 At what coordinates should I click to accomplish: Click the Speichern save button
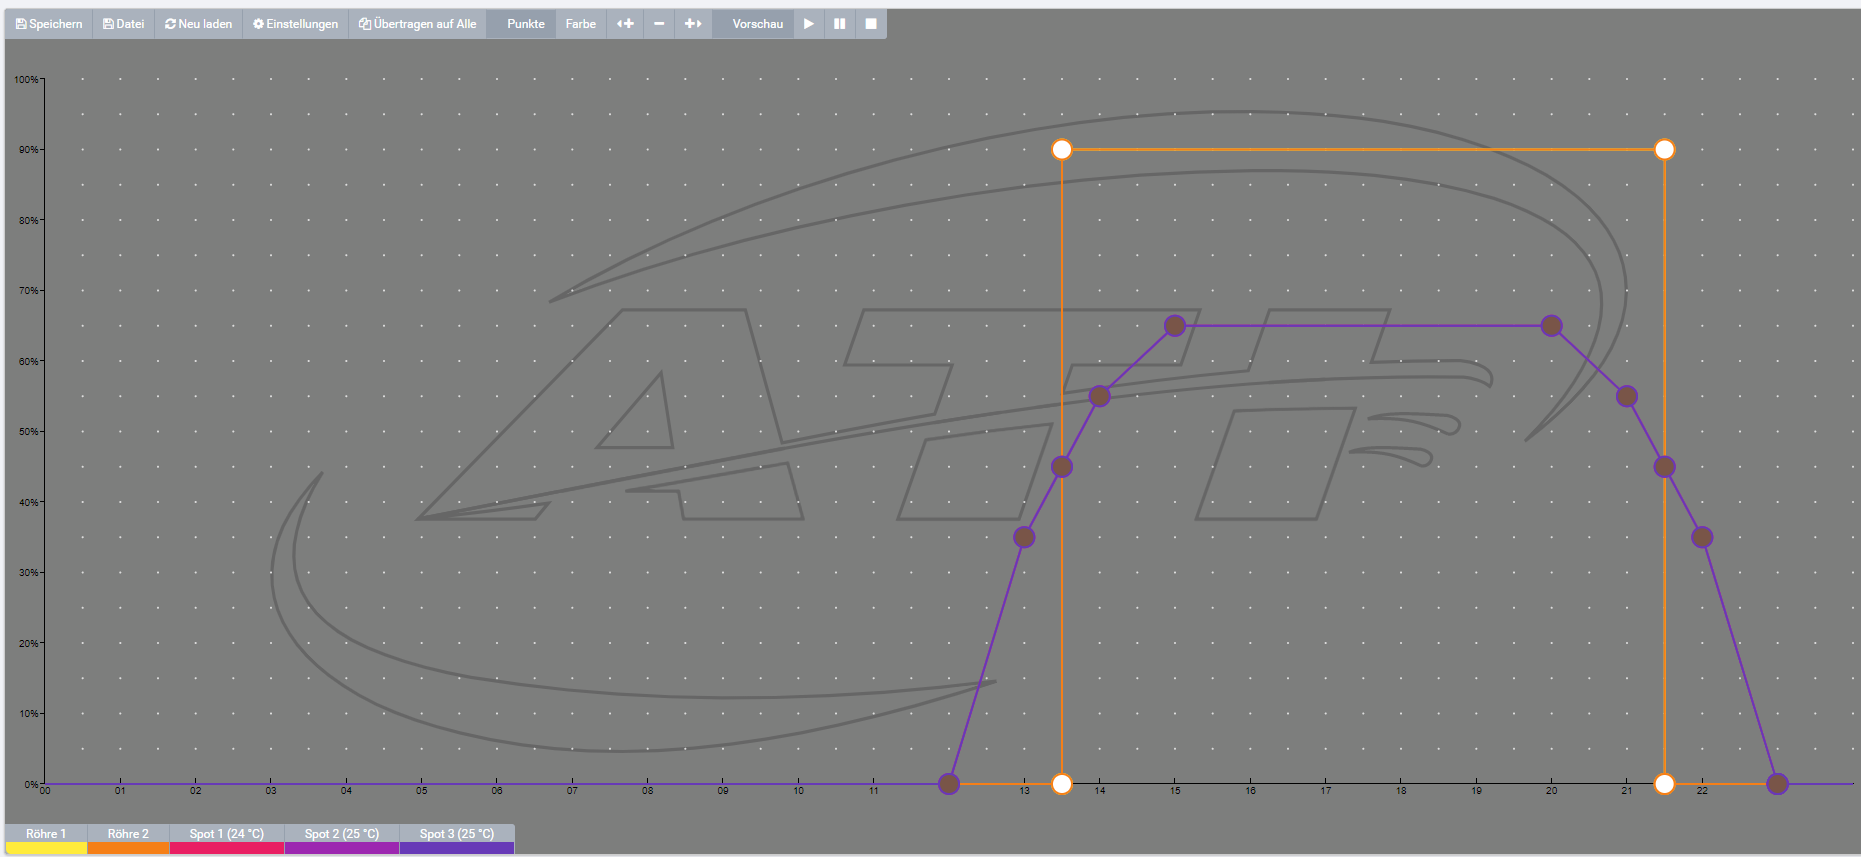(x=49, y=24)
